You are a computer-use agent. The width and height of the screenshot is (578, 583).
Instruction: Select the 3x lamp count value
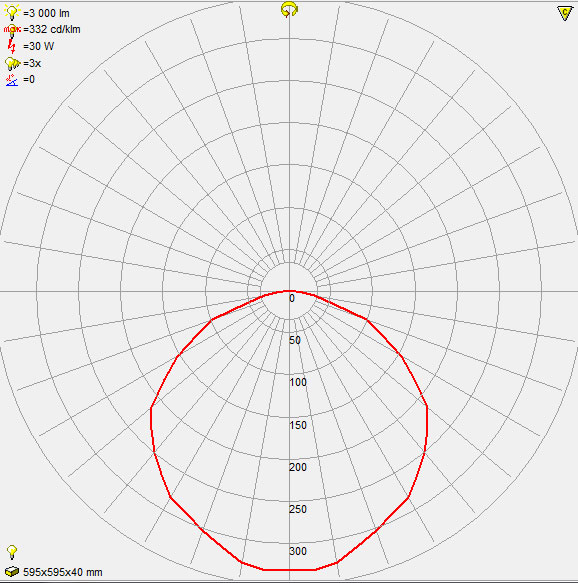coord(32,64)
